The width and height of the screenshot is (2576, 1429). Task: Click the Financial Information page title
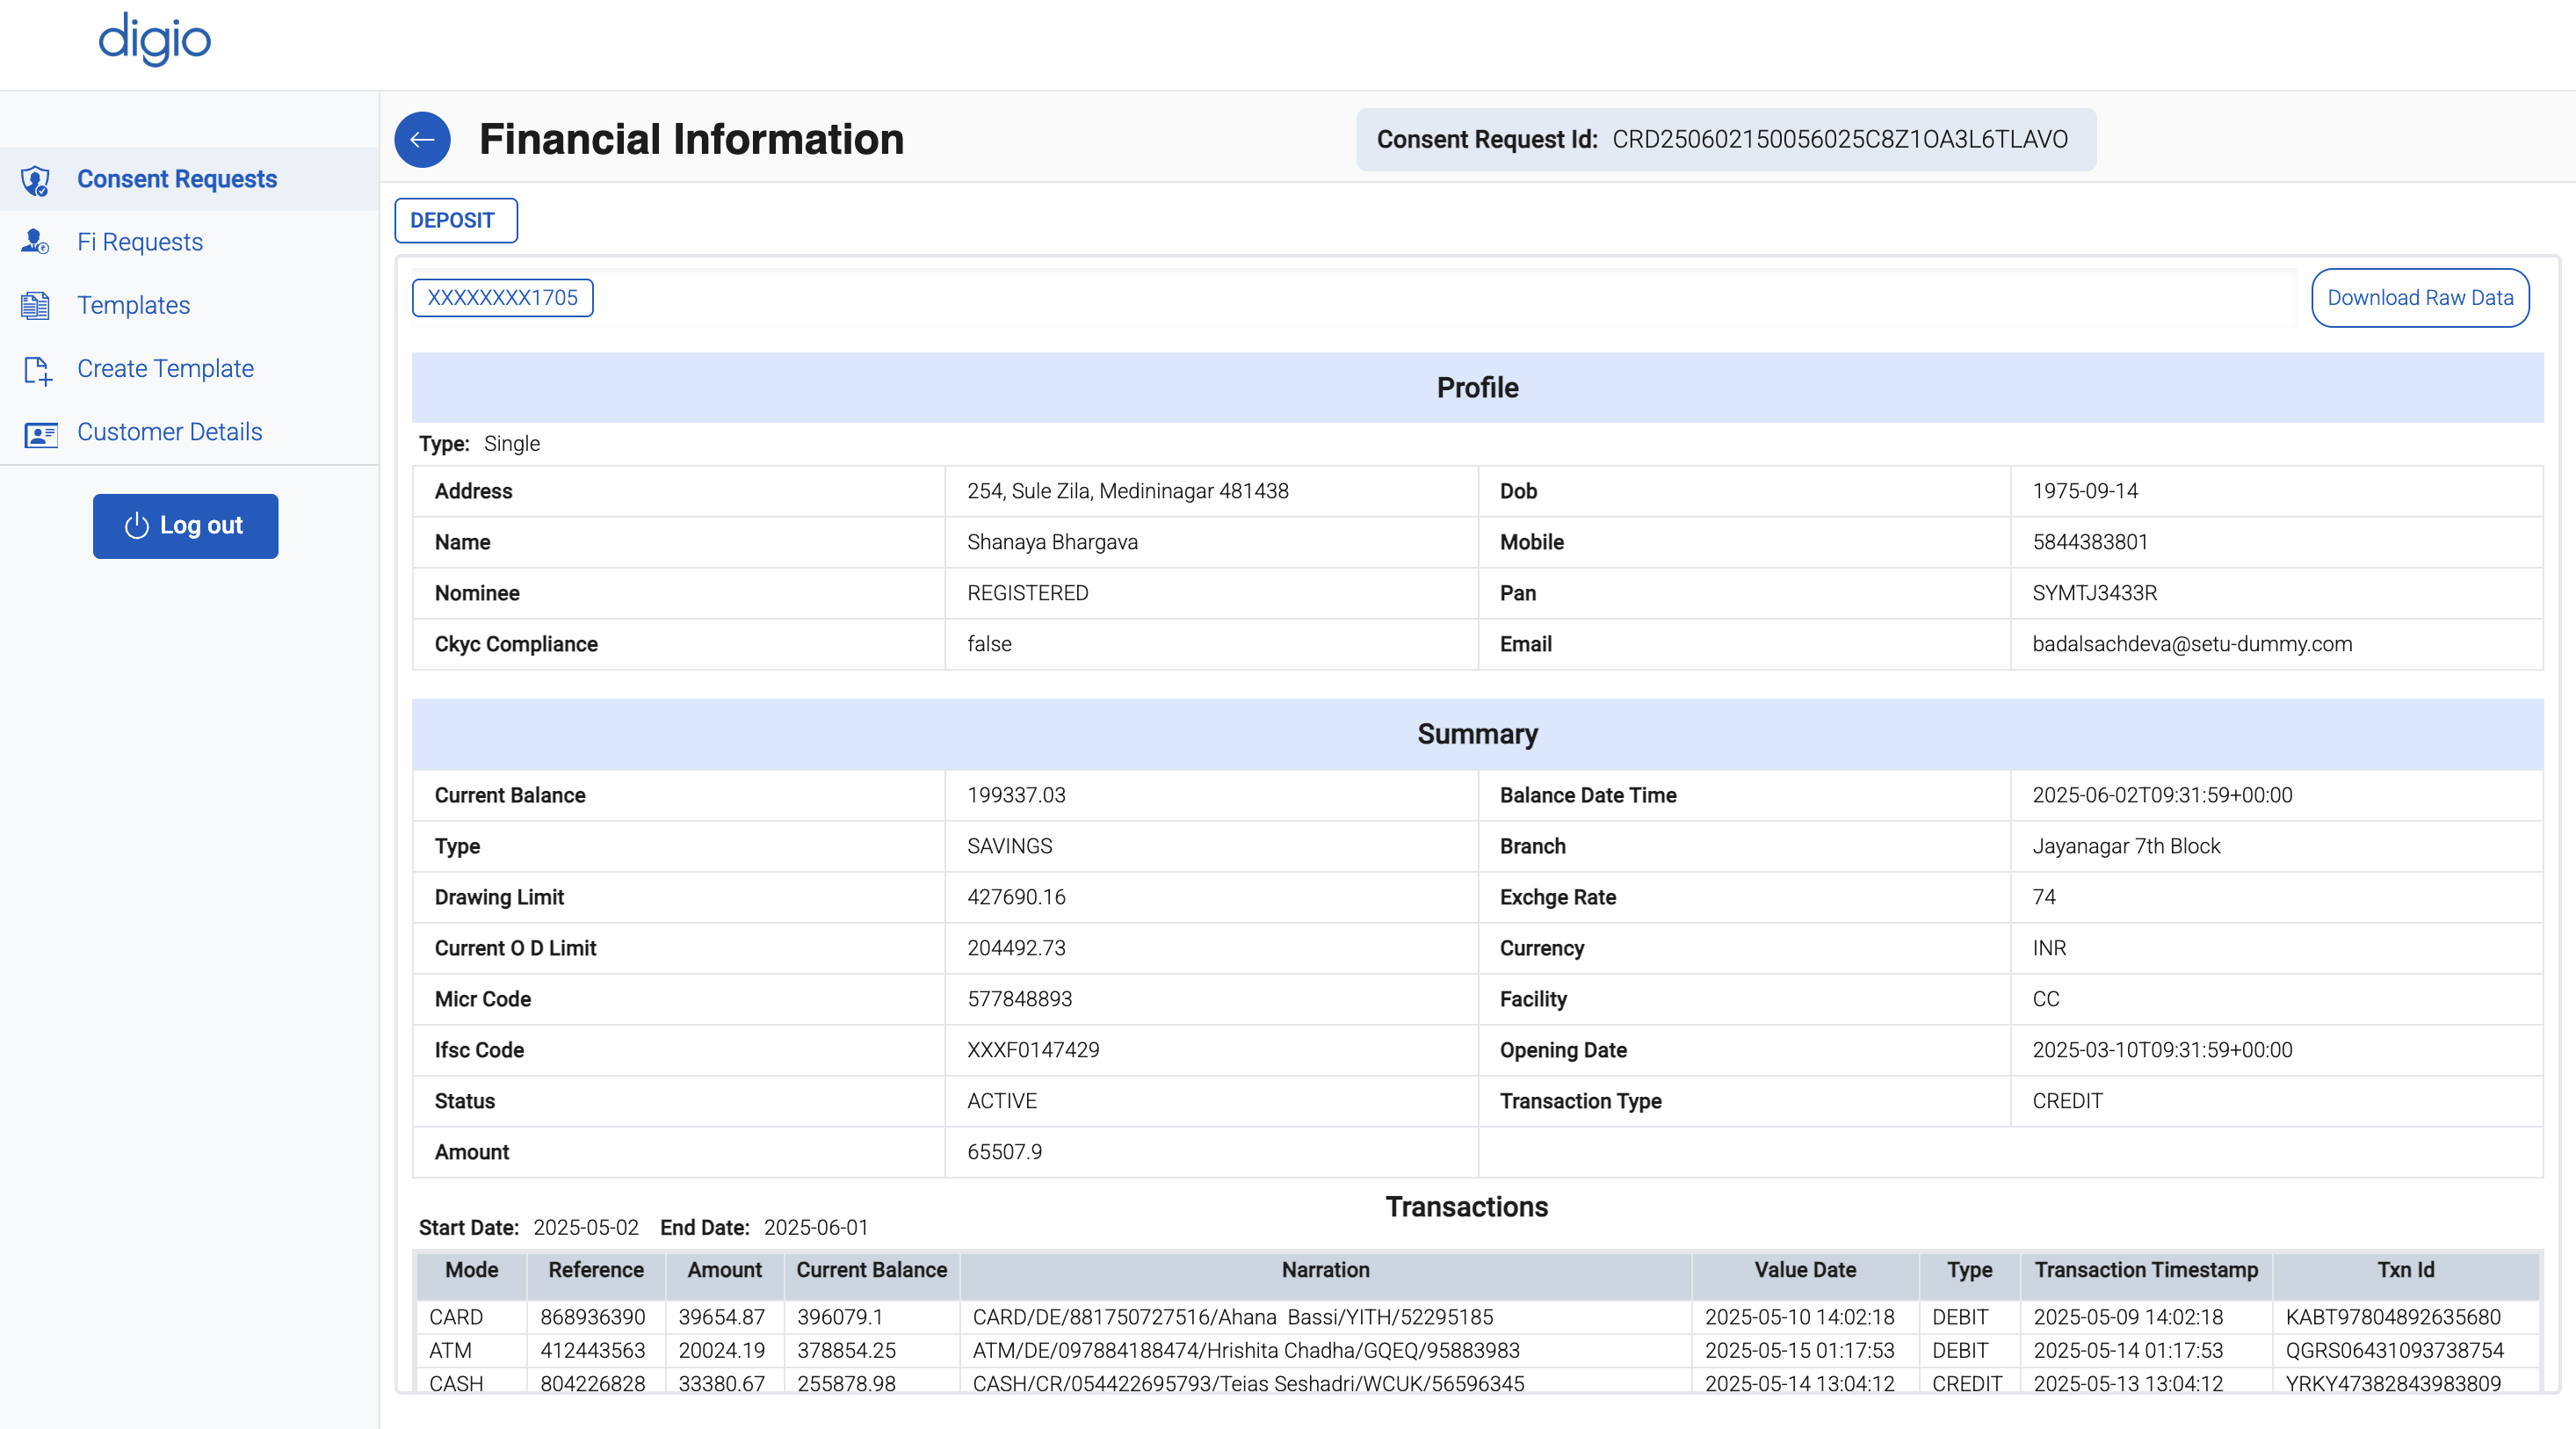pyautogui.click(x=692, y=139)
